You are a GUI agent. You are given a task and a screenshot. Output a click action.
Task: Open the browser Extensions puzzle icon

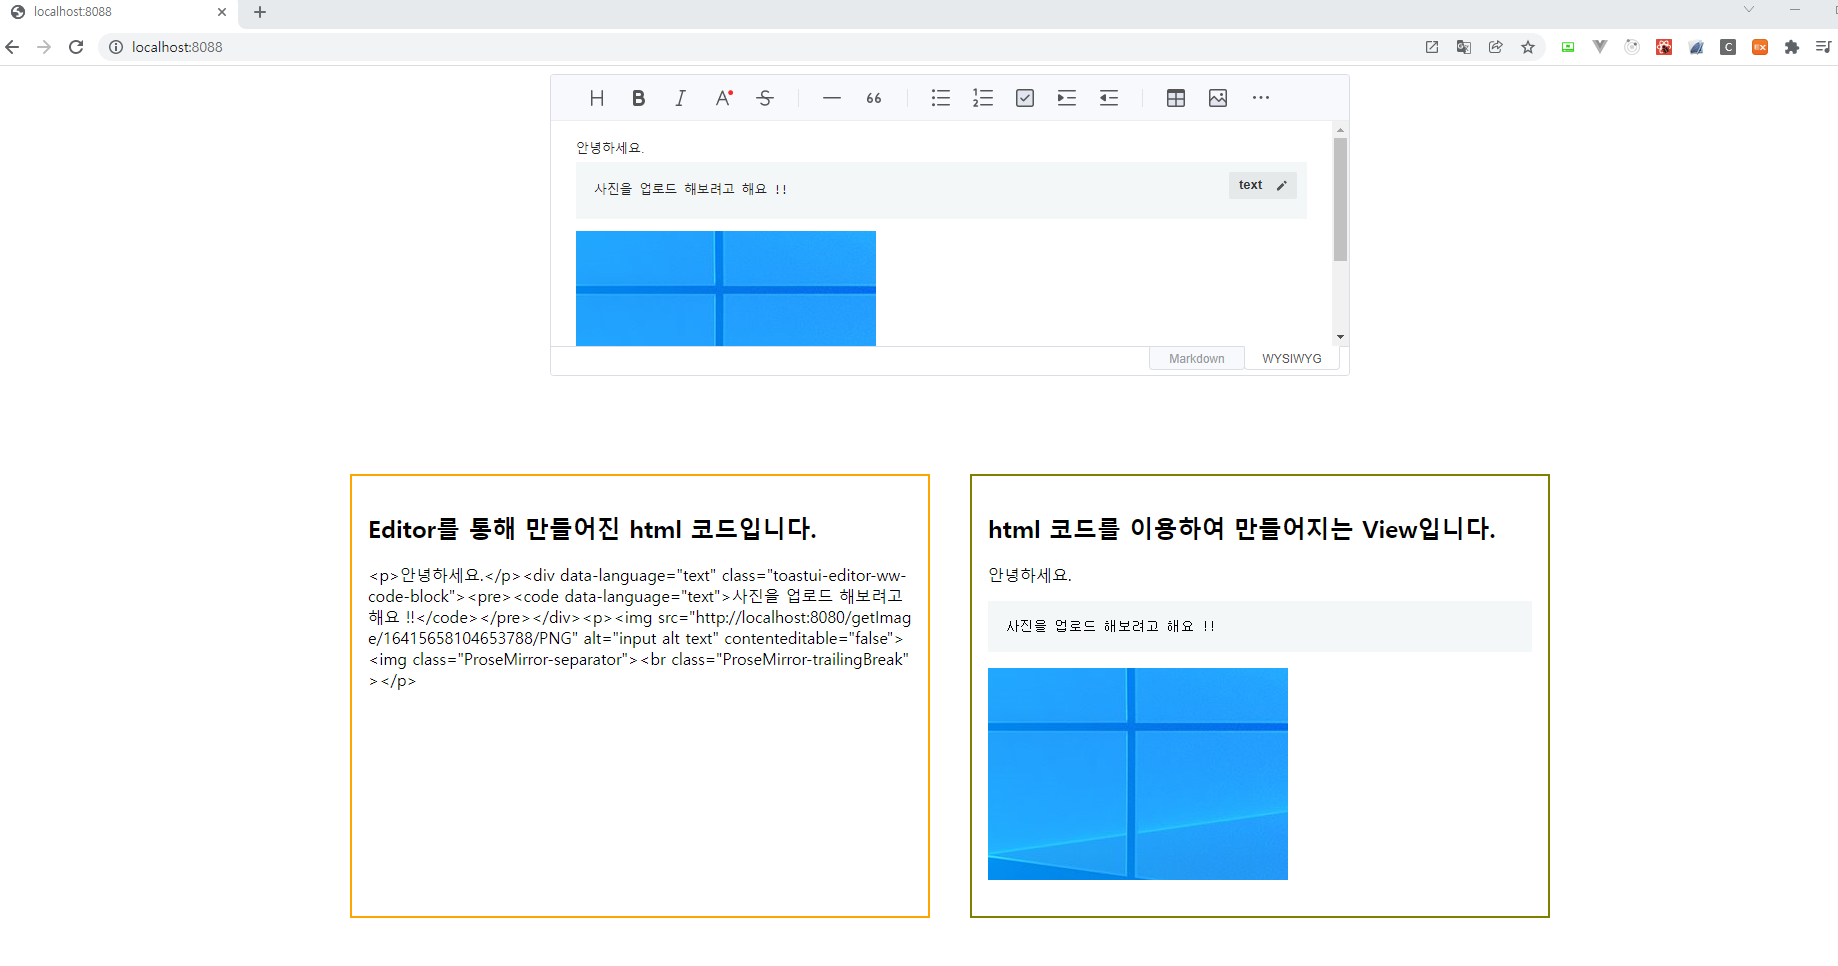click(1792, 47)
